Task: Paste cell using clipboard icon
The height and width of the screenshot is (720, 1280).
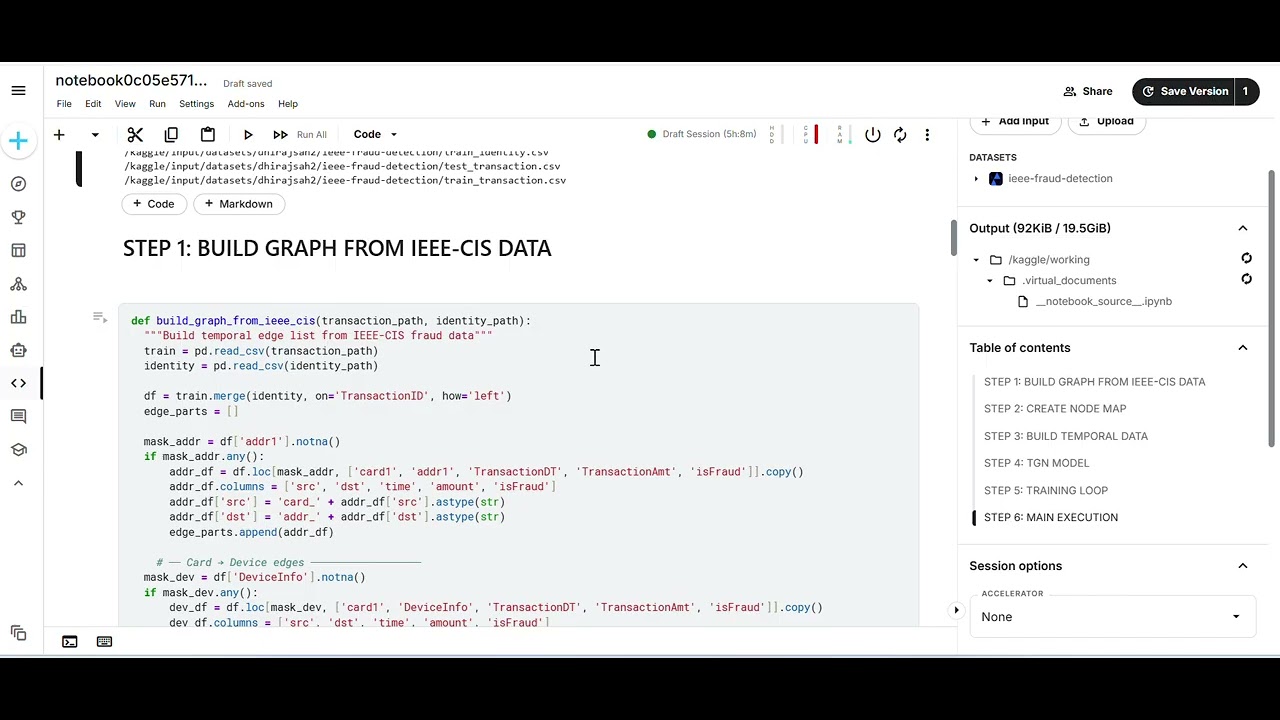Action: click(x=207, y=134)
